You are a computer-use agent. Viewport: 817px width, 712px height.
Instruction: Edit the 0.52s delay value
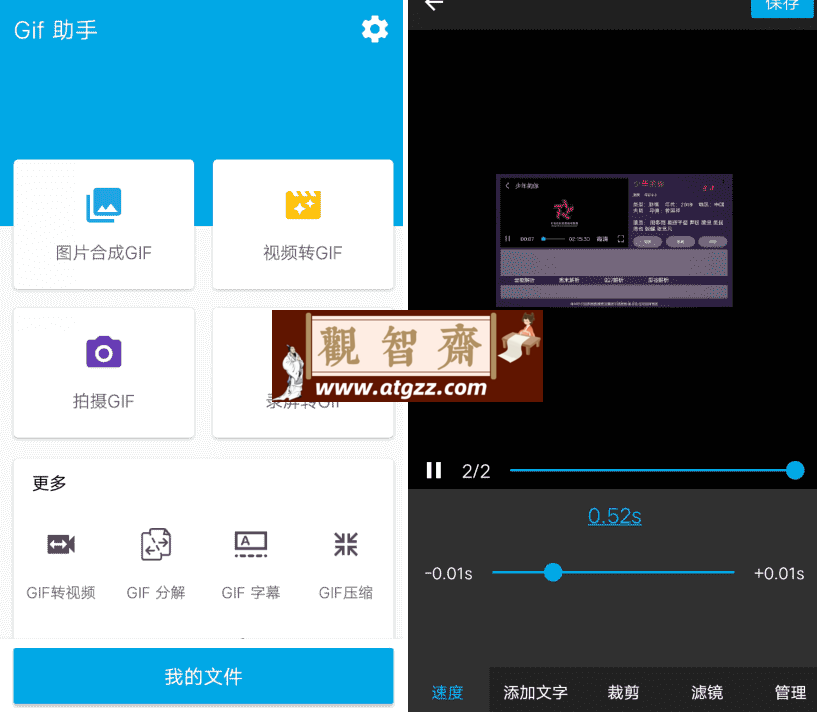coord(614,516)
